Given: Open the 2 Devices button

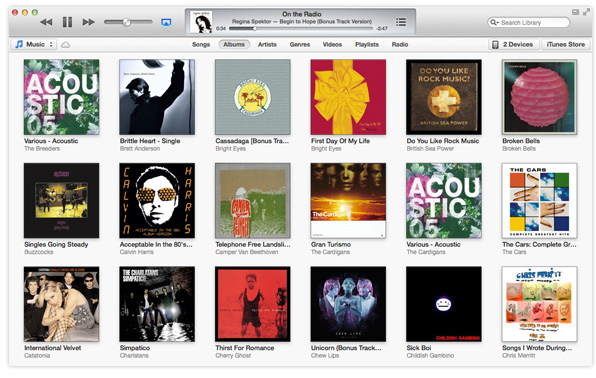Looking at the screenshot, I should pos(513,44).
